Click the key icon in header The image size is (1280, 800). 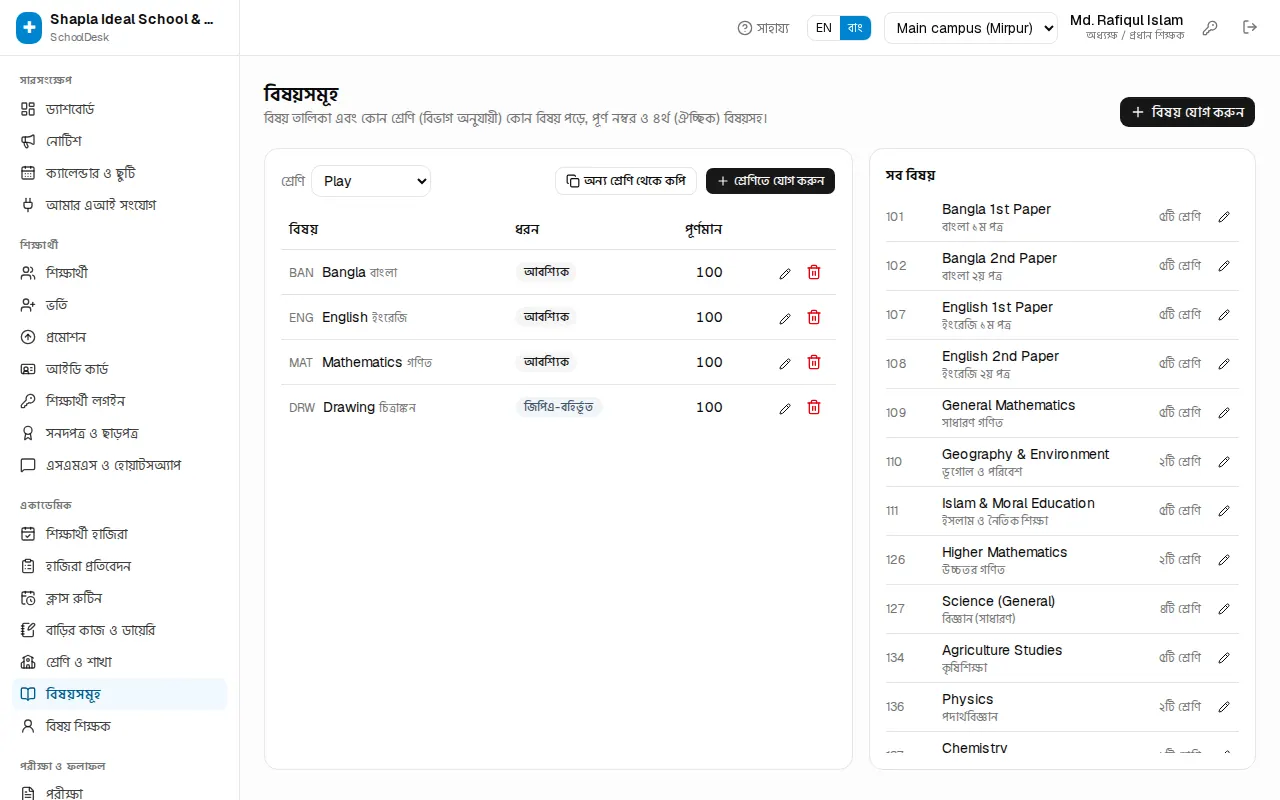1210,28
